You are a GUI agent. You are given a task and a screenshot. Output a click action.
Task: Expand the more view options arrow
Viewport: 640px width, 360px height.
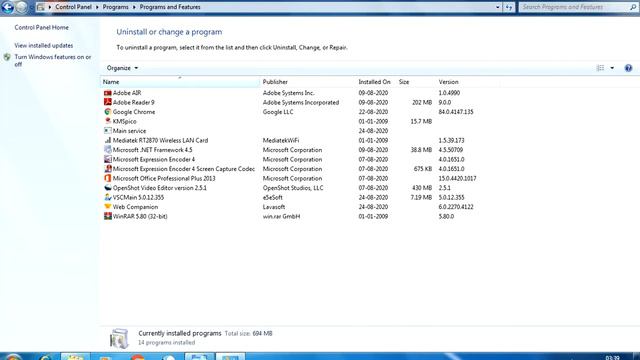612,68
